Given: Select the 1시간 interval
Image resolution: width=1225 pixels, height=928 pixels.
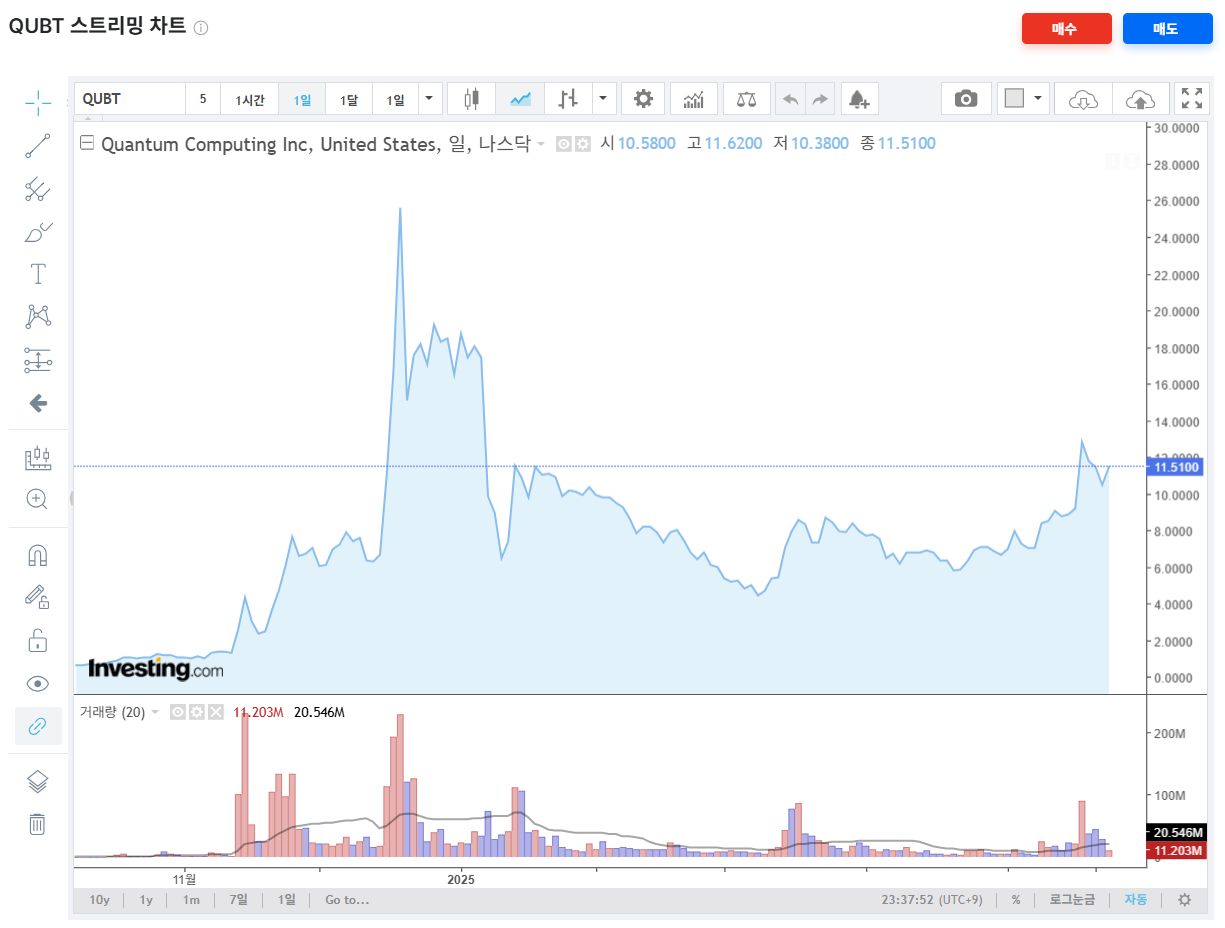Looking at the screenshot, I should [x=250, y=99].
